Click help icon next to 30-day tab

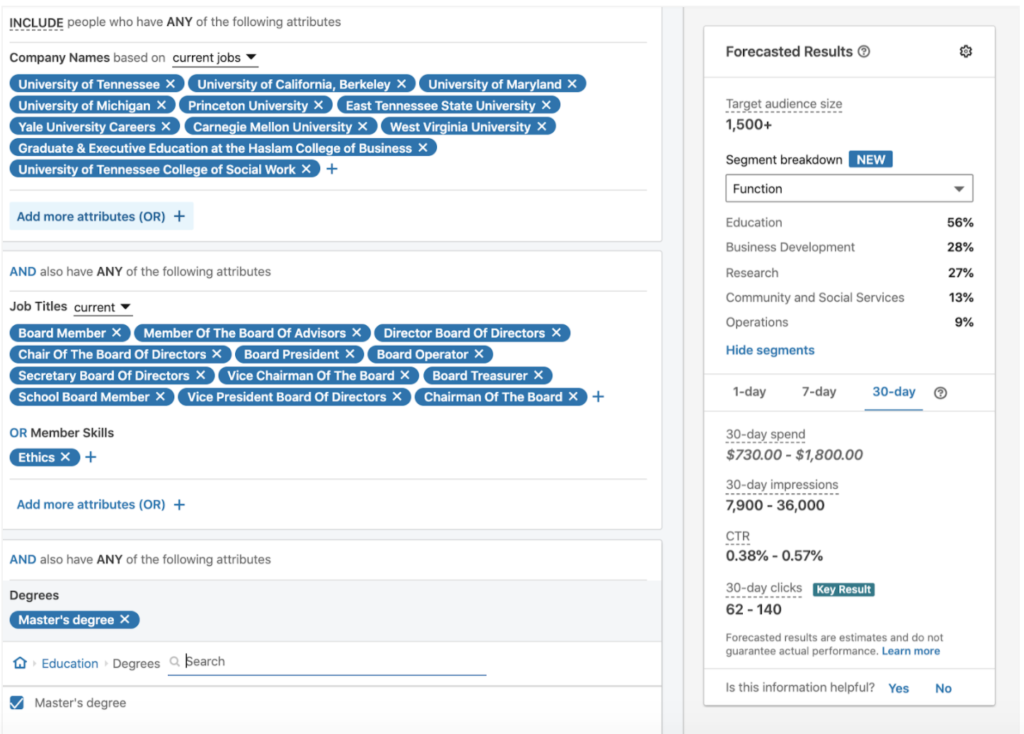940,393
